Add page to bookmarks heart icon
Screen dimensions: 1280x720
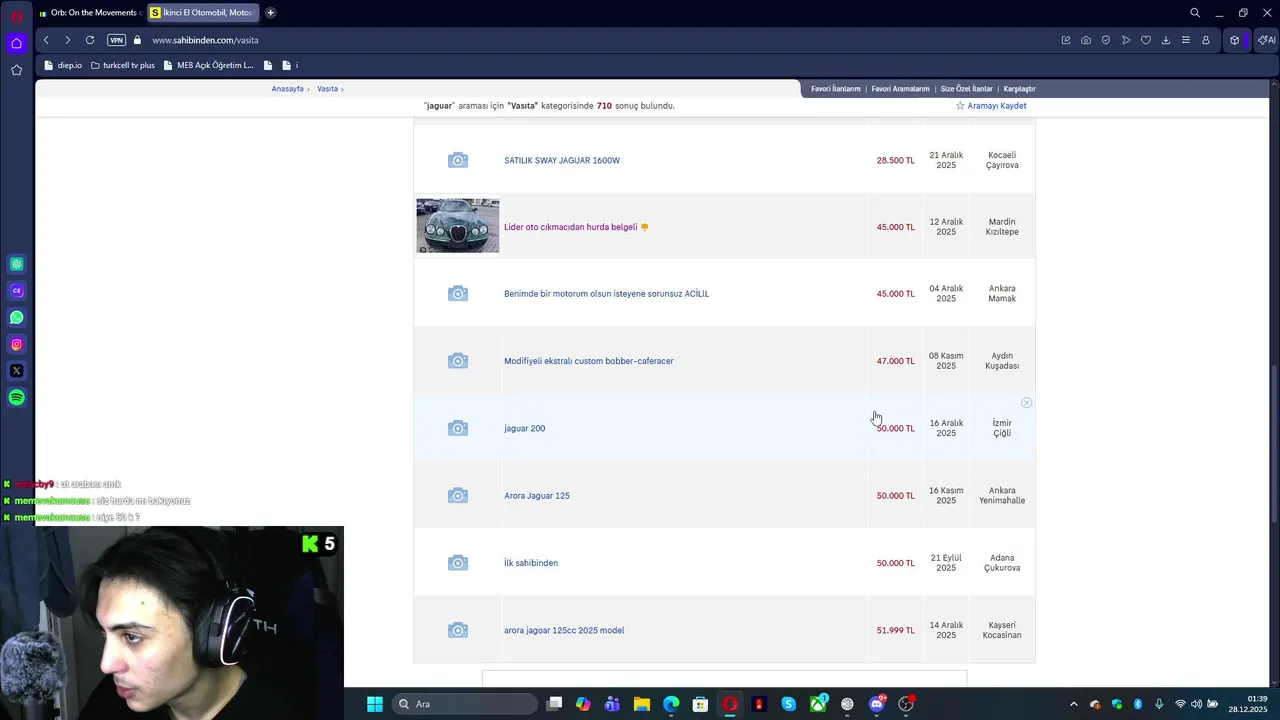pos(1146,40)
